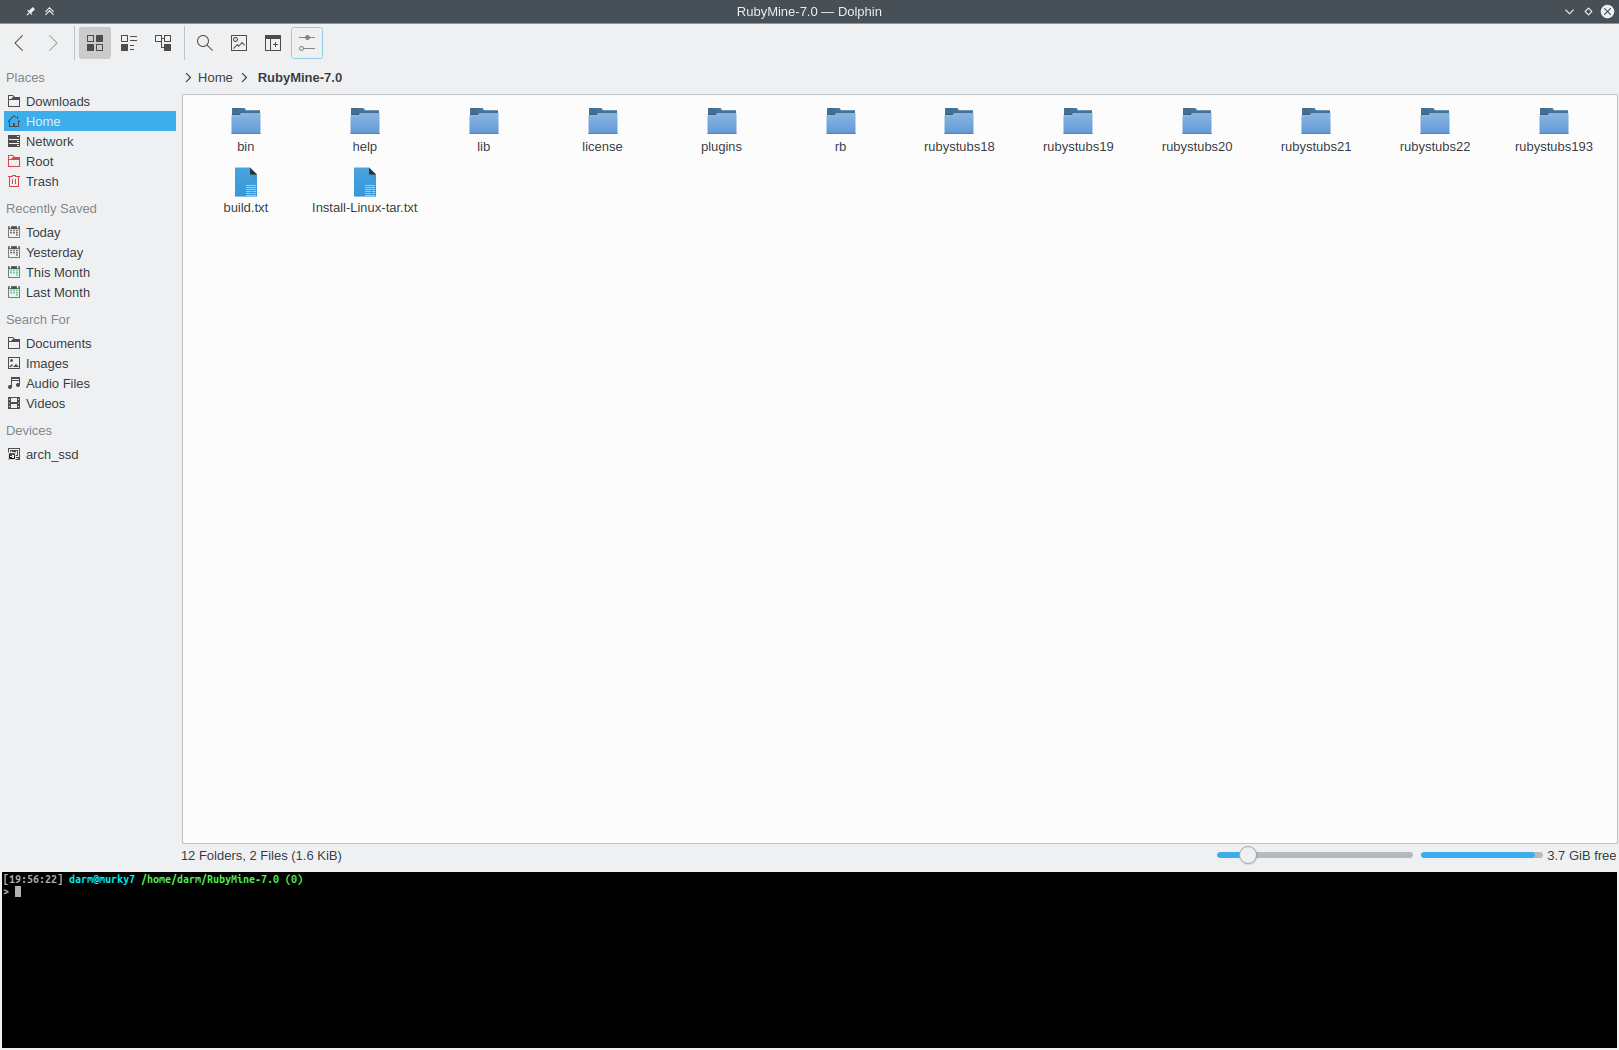Switch to Details tree view mode
The height and width of the screenshot is (1050, 1619).
coord(163,43)
